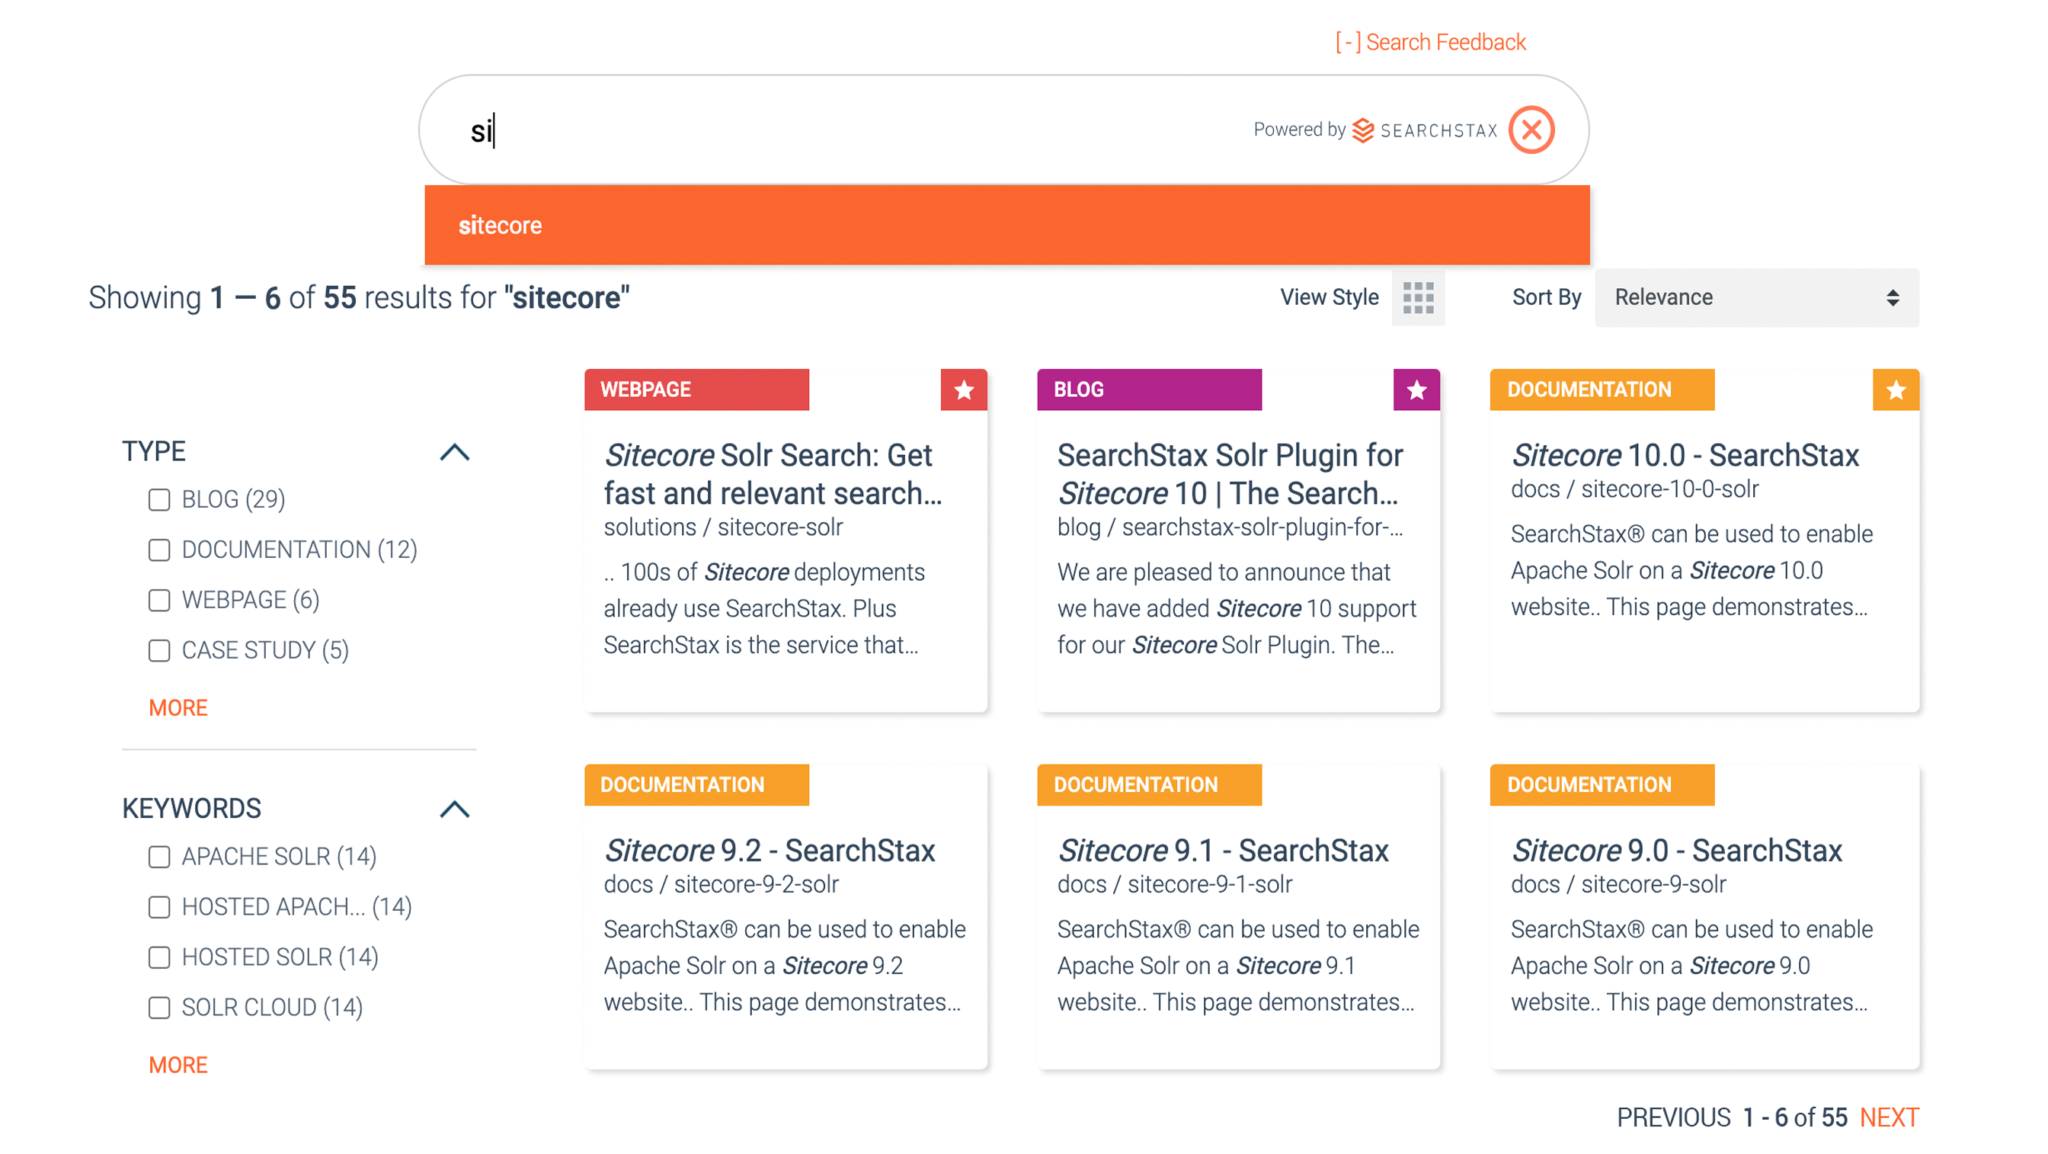This screenshot has height=1154, width=2048.
Task: Star the Sitecore Solr Search webpage result
Action: point(963,390)
